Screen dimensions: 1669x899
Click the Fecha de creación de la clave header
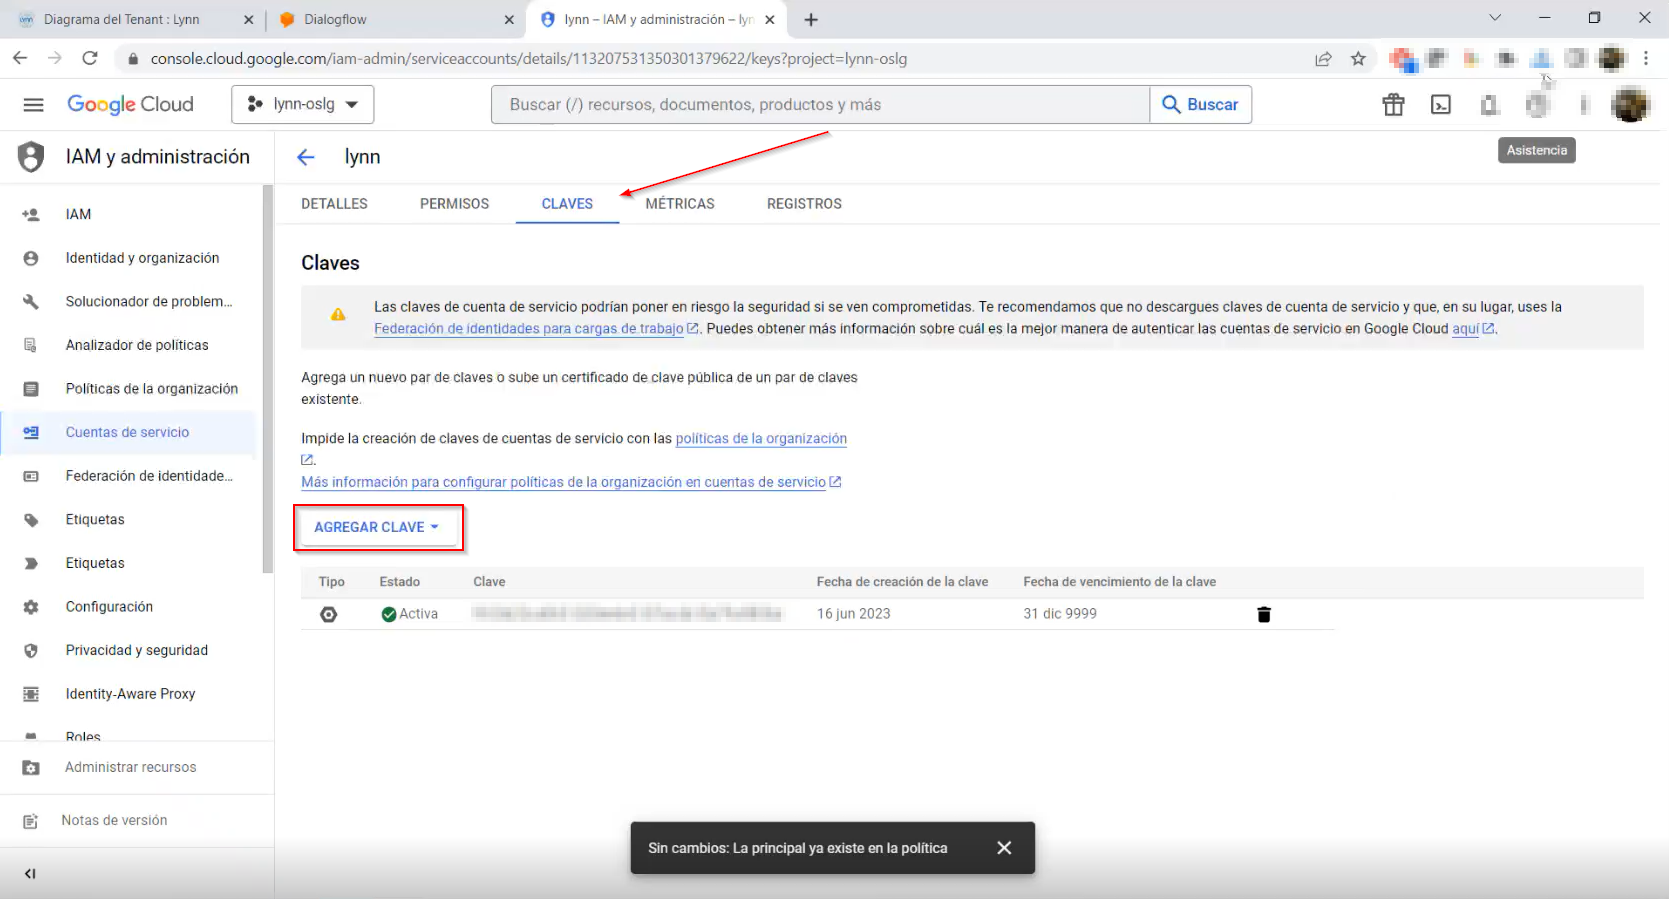tap(902, 582)
